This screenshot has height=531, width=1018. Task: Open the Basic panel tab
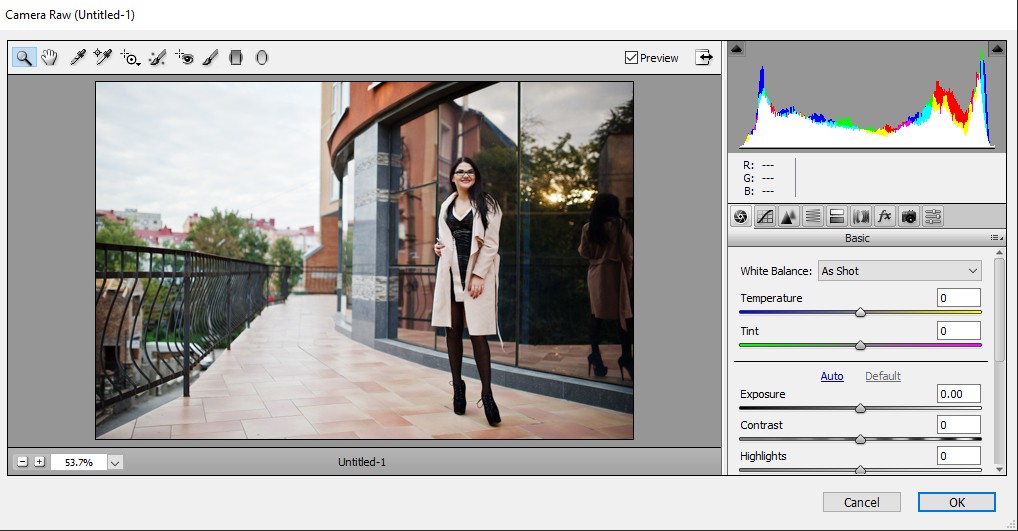[x=741, y=216]
